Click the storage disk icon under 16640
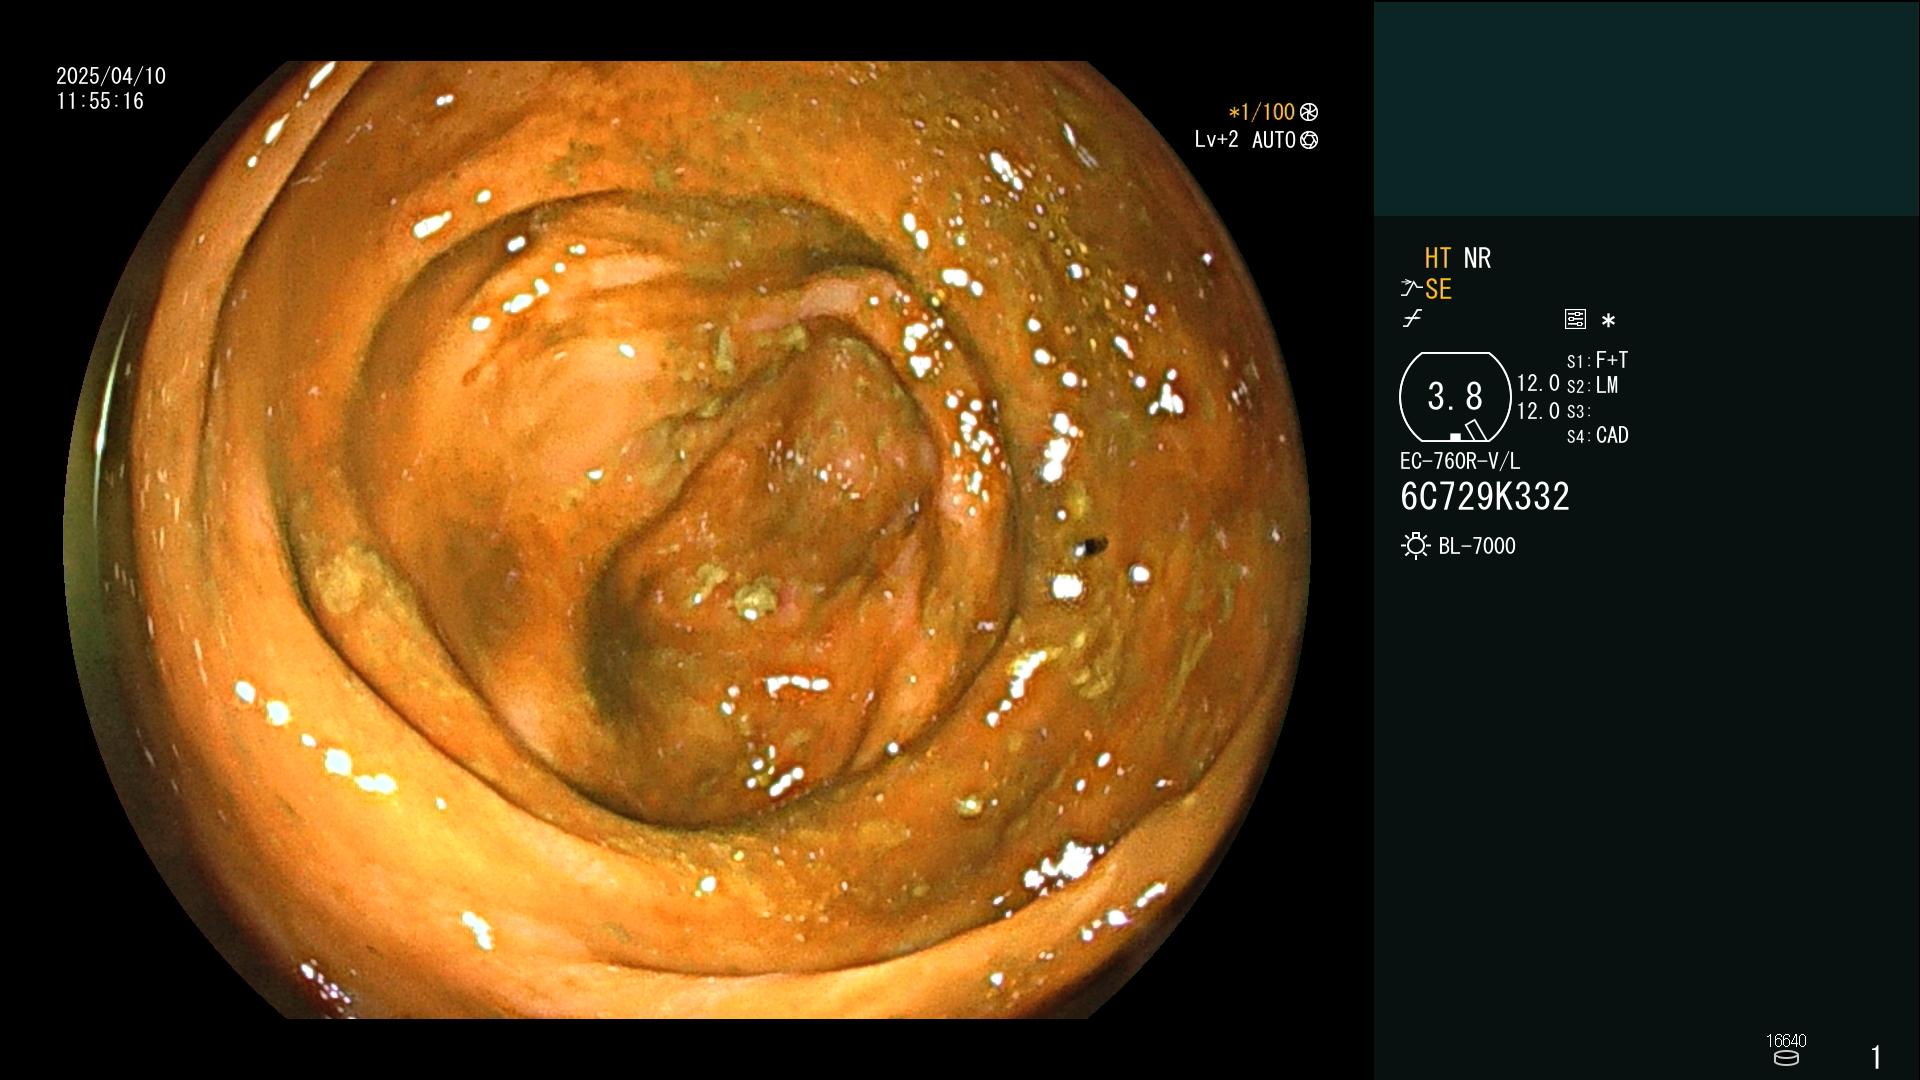 coord(1786,1058)
